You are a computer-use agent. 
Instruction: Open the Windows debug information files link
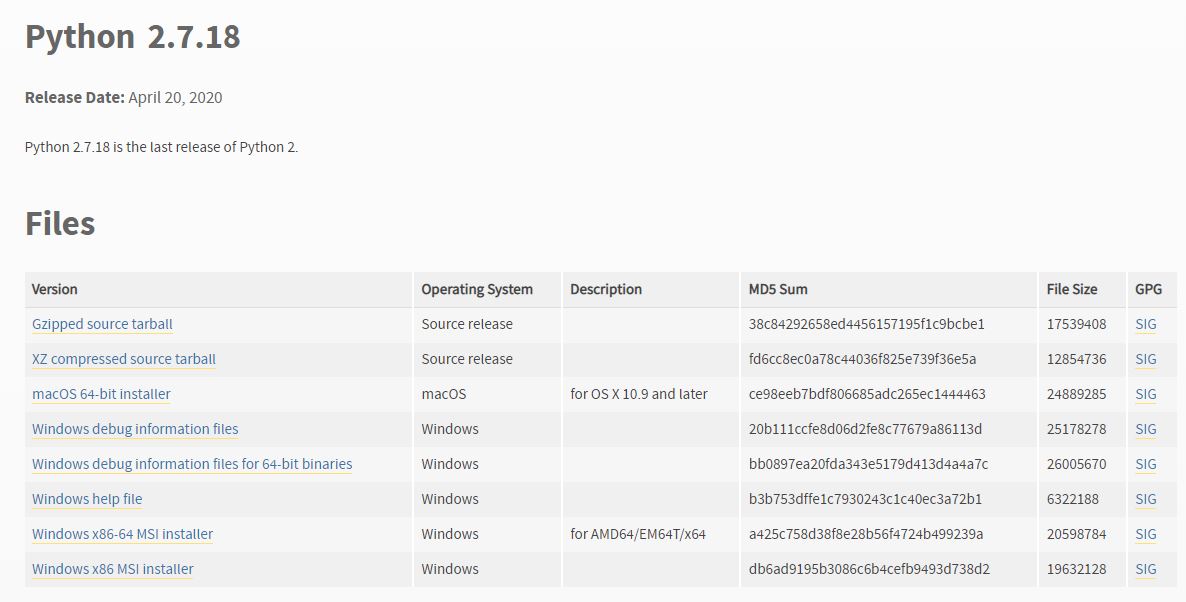[135, 429]
